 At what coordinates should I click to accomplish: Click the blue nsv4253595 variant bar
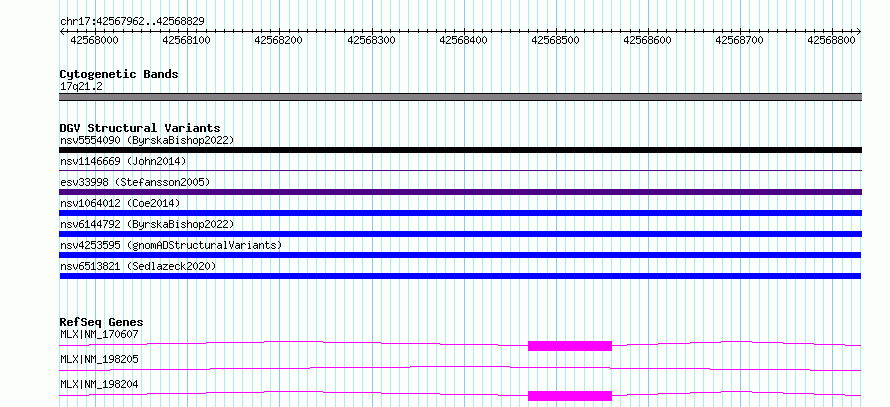coord(460,255)
